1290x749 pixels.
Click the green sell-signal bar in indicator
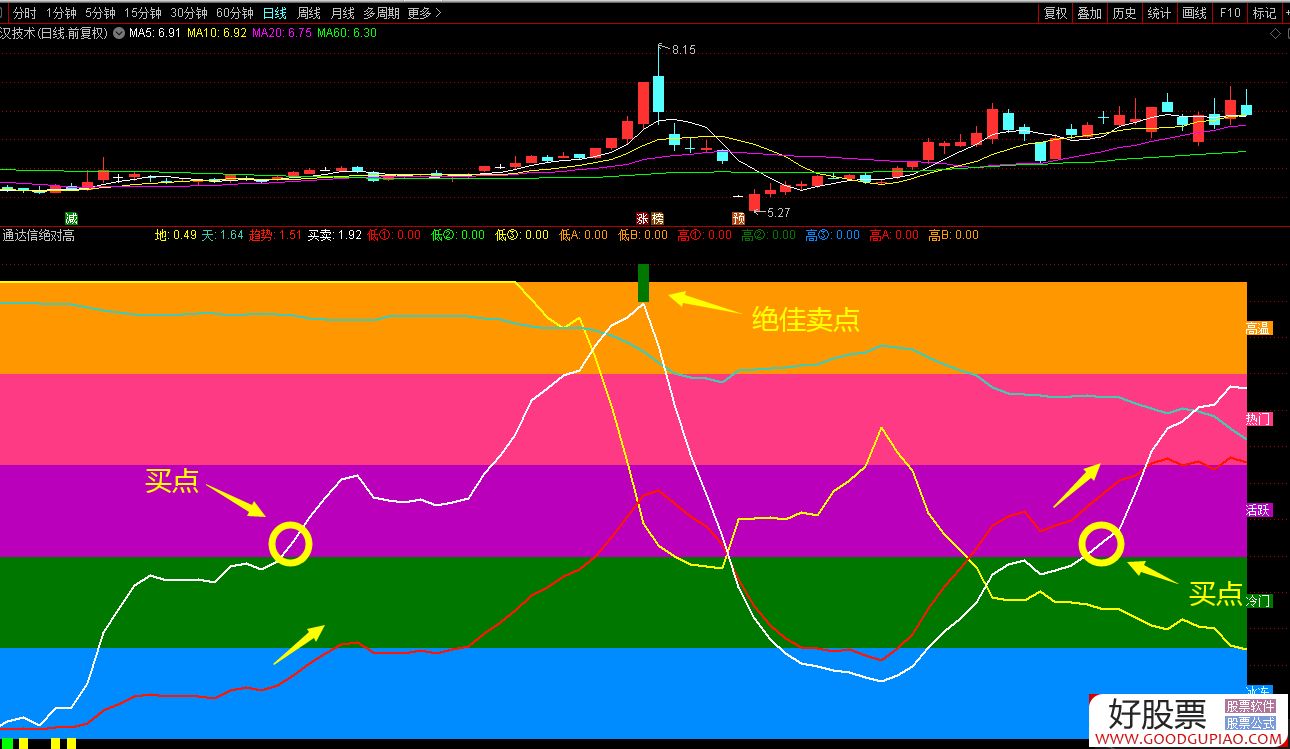[644, 282]
